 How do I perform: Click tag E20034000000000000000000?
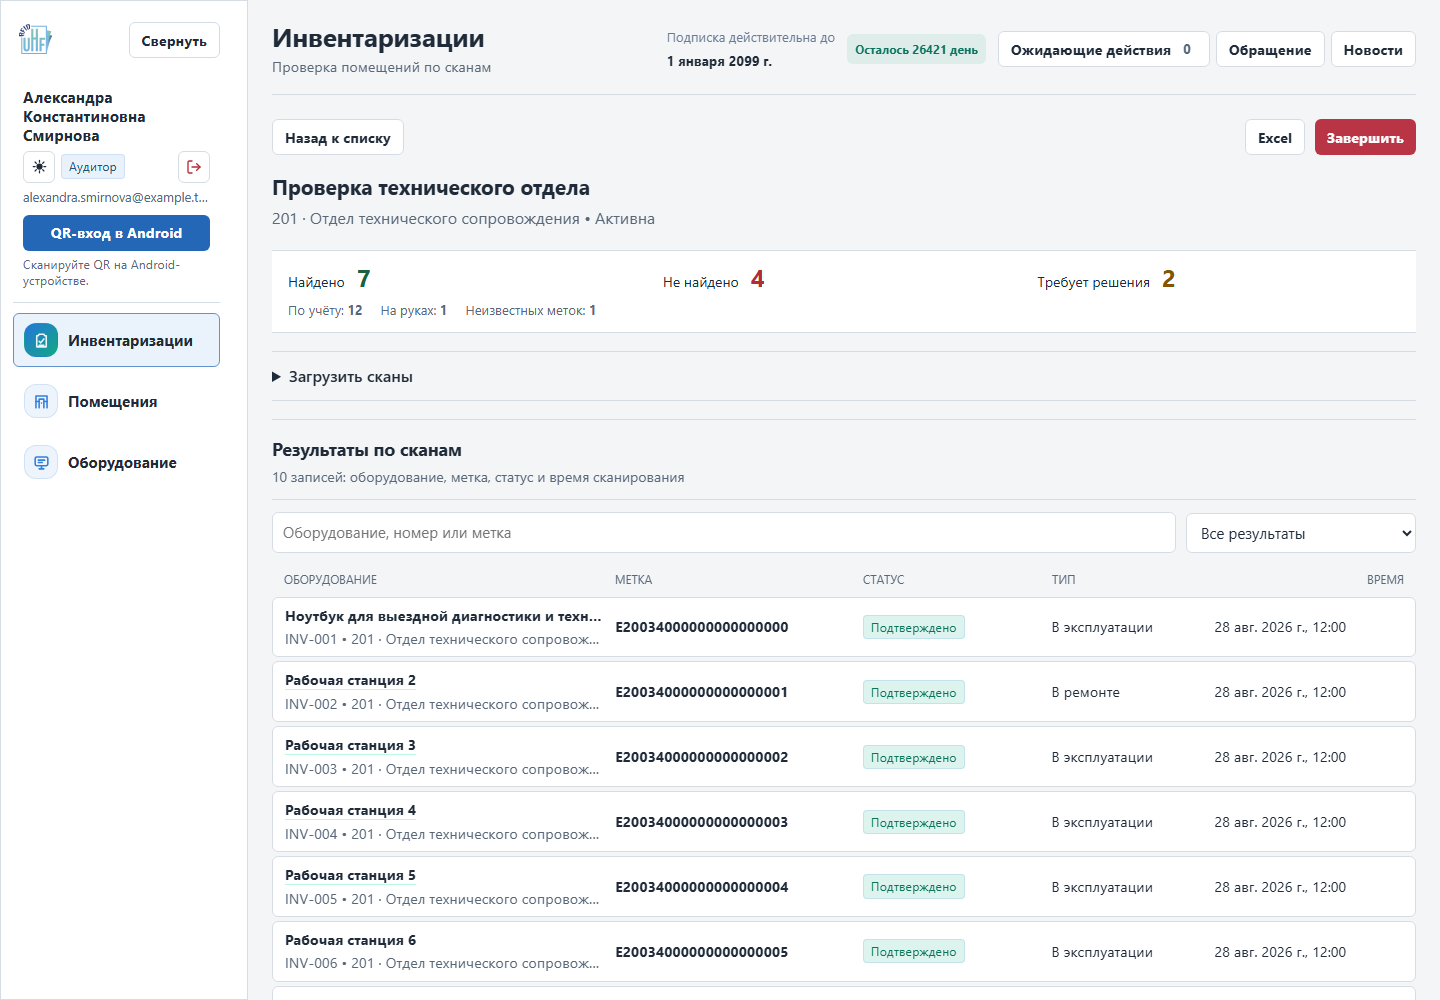702,627
